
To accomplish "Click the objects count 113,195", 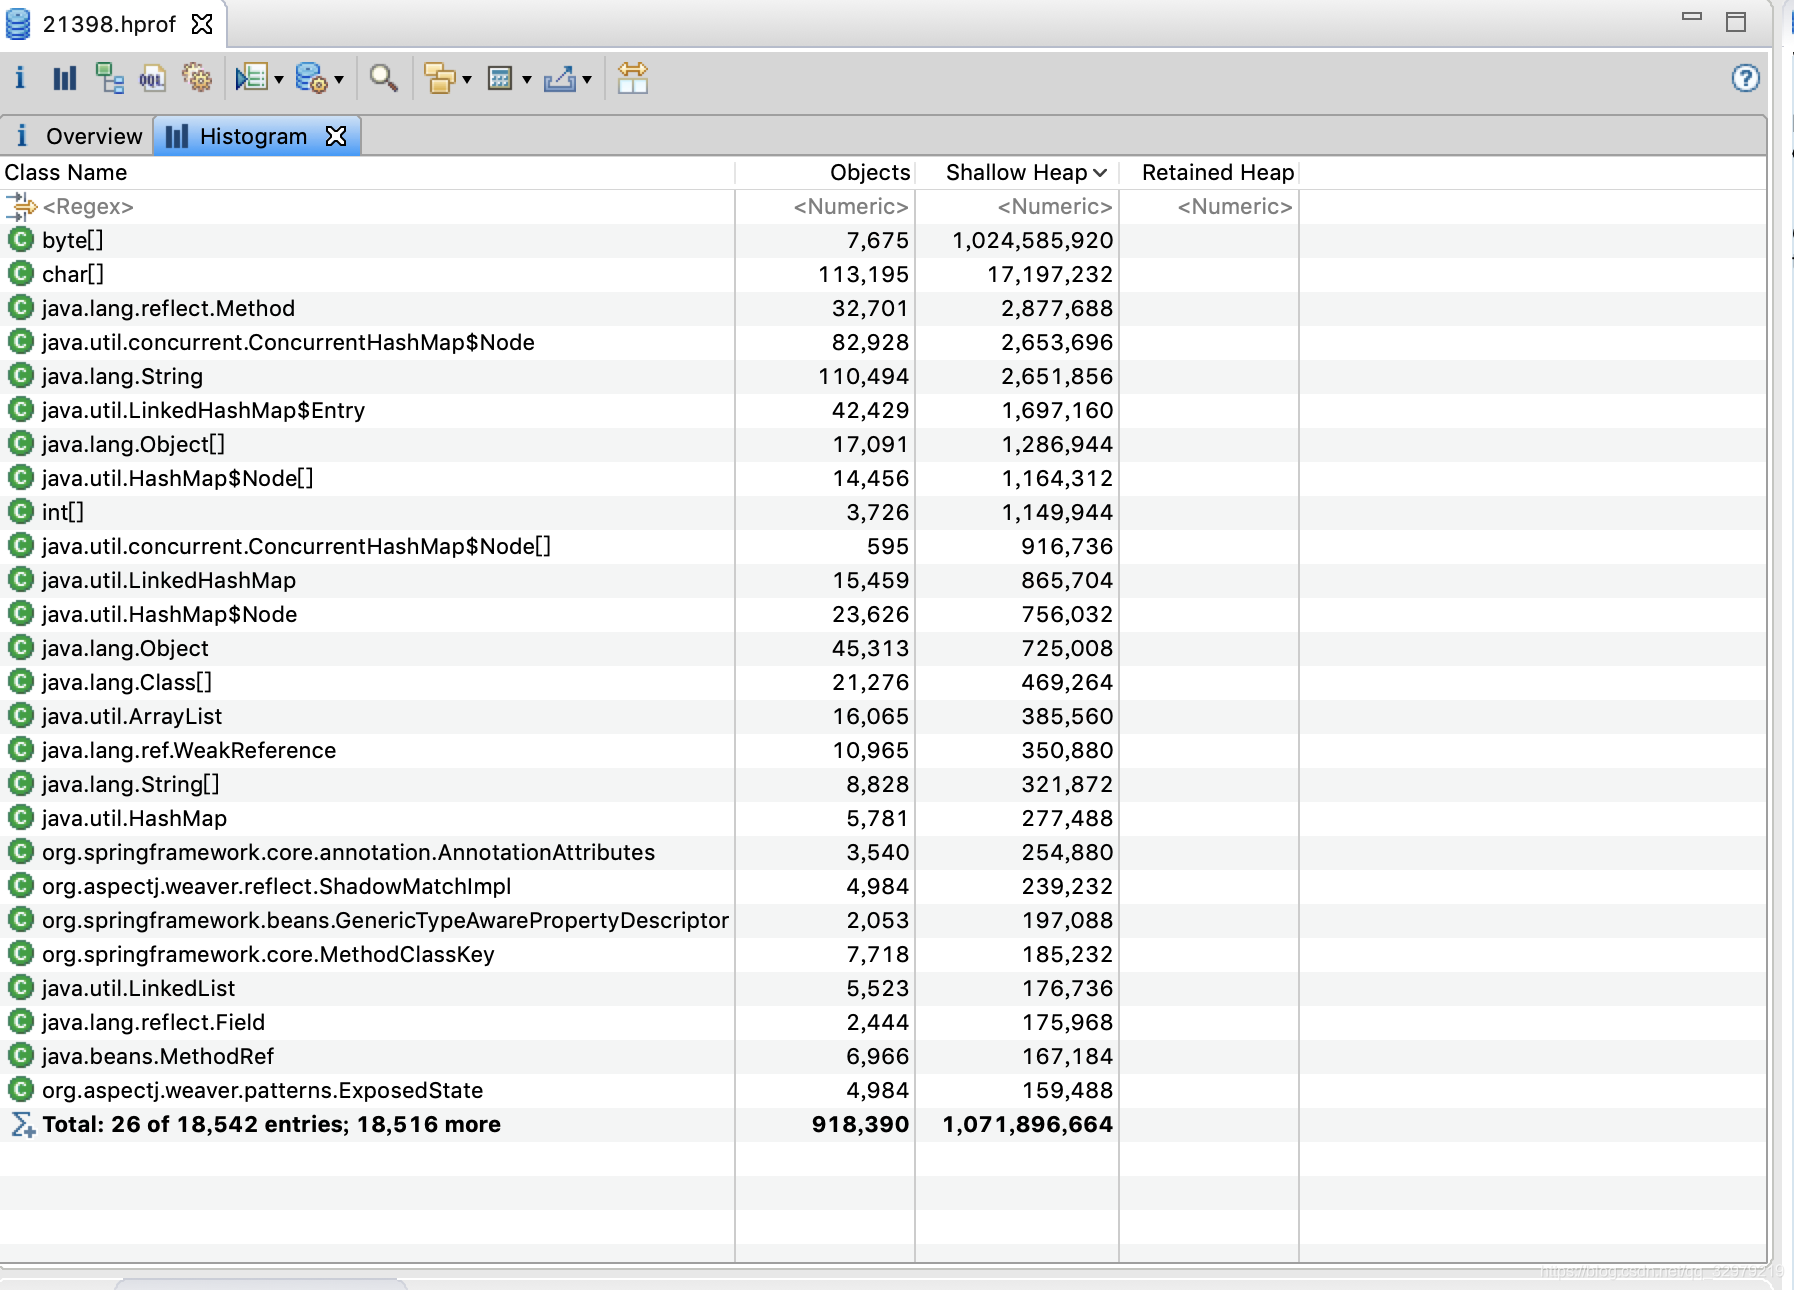I will click(864, 275).
